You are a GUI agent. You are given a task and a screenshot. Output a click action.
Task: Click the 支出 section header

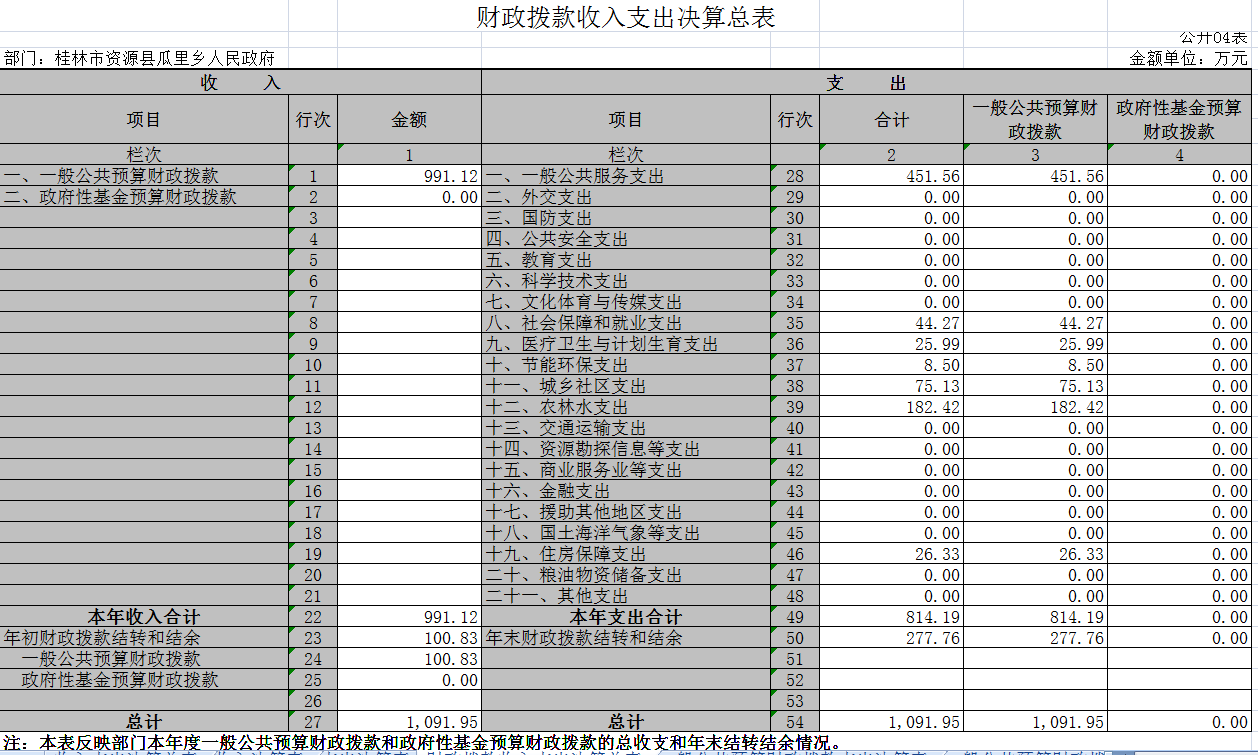(865, 83)
